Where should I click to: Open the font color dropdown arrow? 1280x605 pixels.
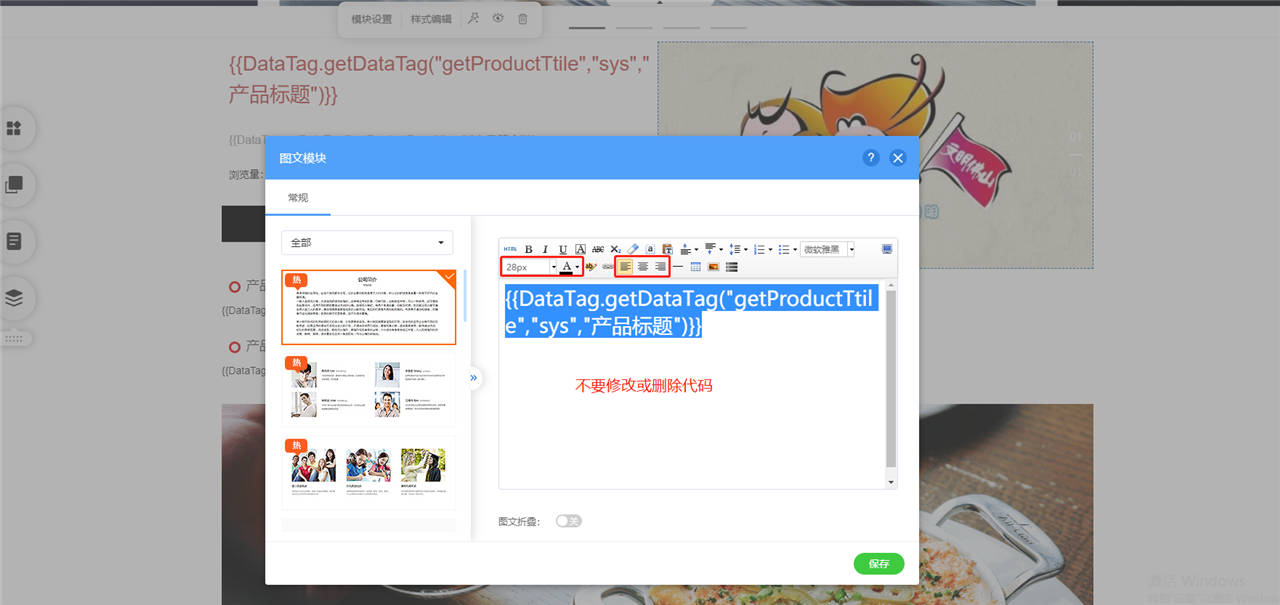[x=577, y=267]
